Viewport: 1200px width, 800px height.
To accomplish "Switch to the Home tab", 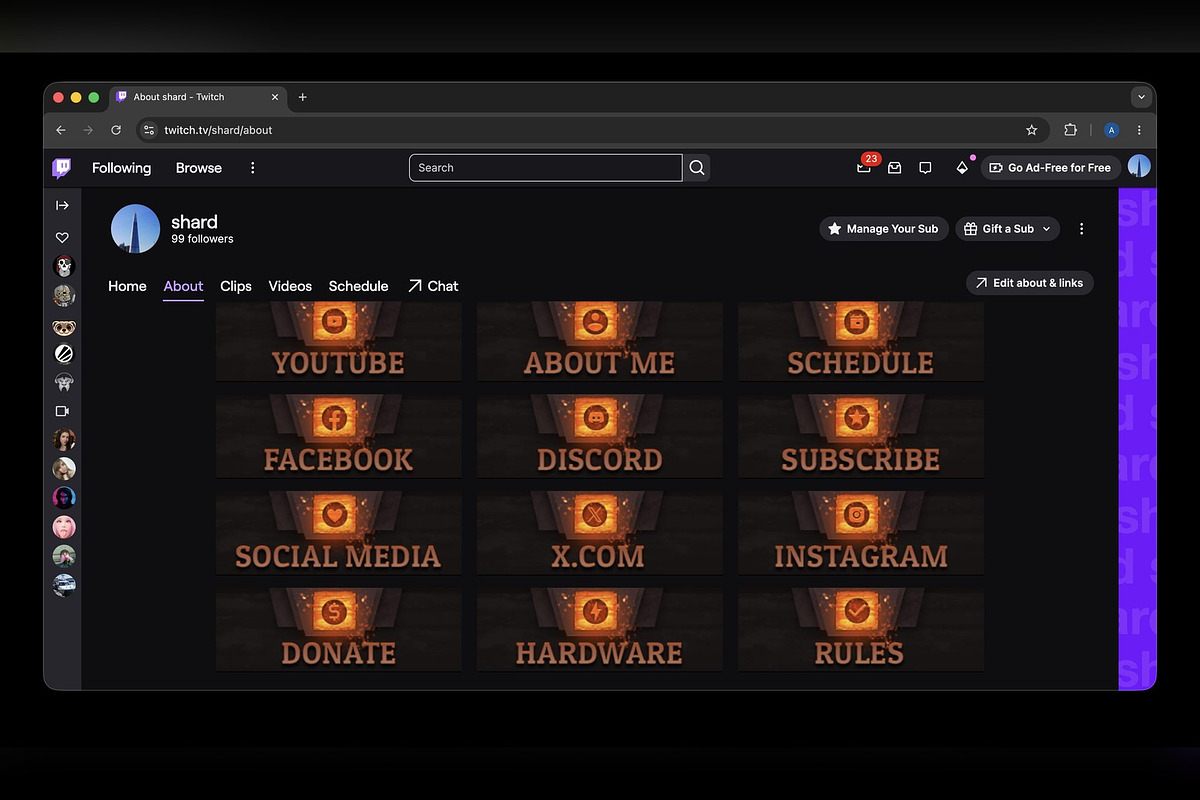I will pyautogui.click(x=127, y=286).
